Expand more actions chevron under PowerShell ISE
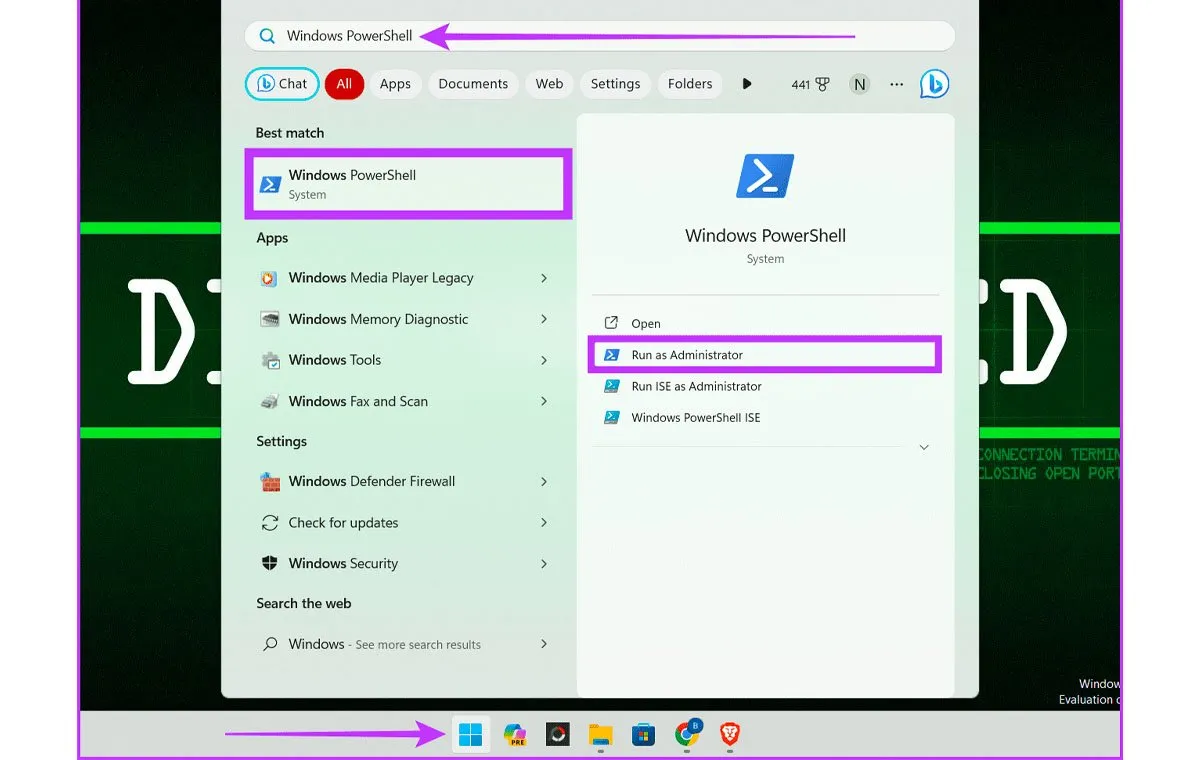This screenshot has height=760, width=1200. pos(924,448)
